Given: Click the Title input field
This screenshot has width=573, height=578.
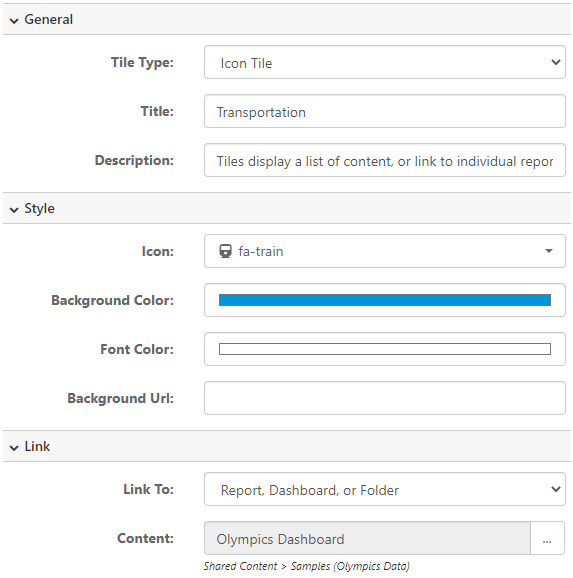Looking at the screenshot, I should click(x=385, y=111).
